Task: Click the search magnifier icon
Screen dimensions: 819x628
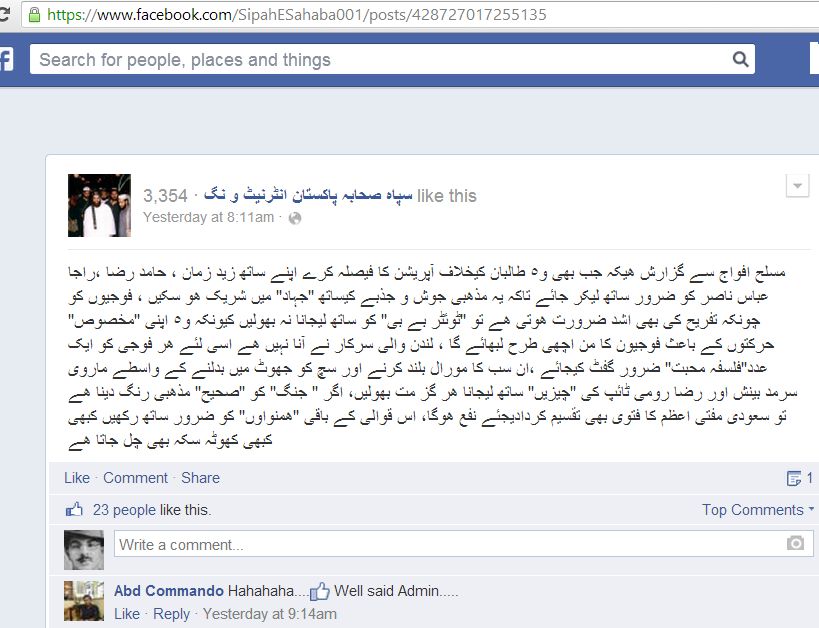Action: [741, 59]
